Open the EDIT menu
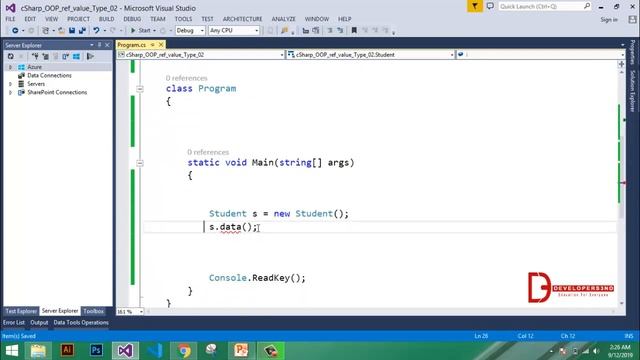The image size is (640, 360). [x=30, y=19]
